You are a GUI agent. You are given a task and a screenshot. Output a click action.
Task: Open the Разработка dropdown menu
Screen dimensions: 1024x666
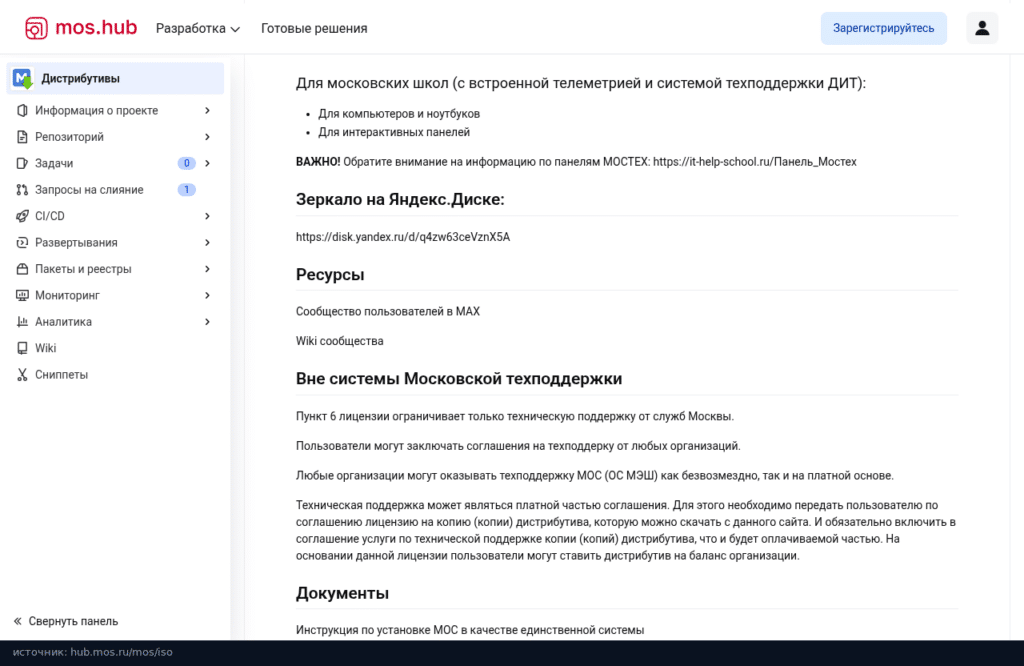198,28
